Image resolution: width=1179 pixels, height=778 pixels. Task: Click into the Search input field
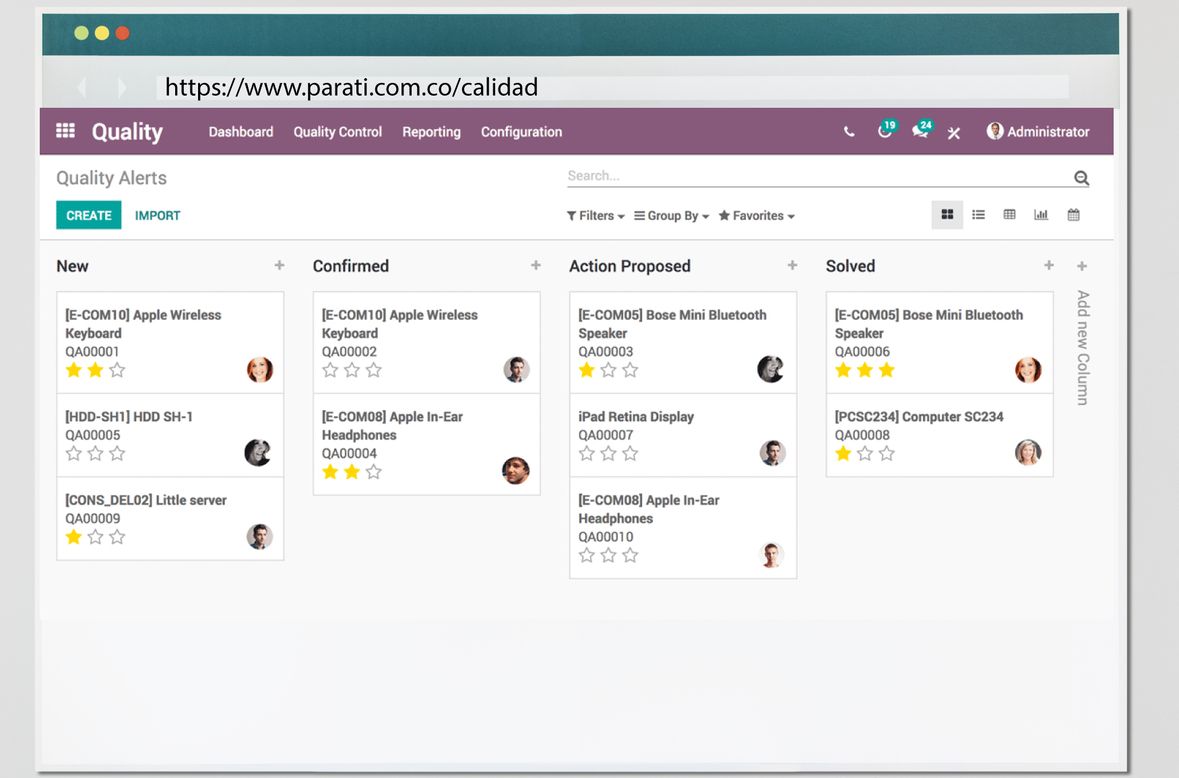pos(815,176)
